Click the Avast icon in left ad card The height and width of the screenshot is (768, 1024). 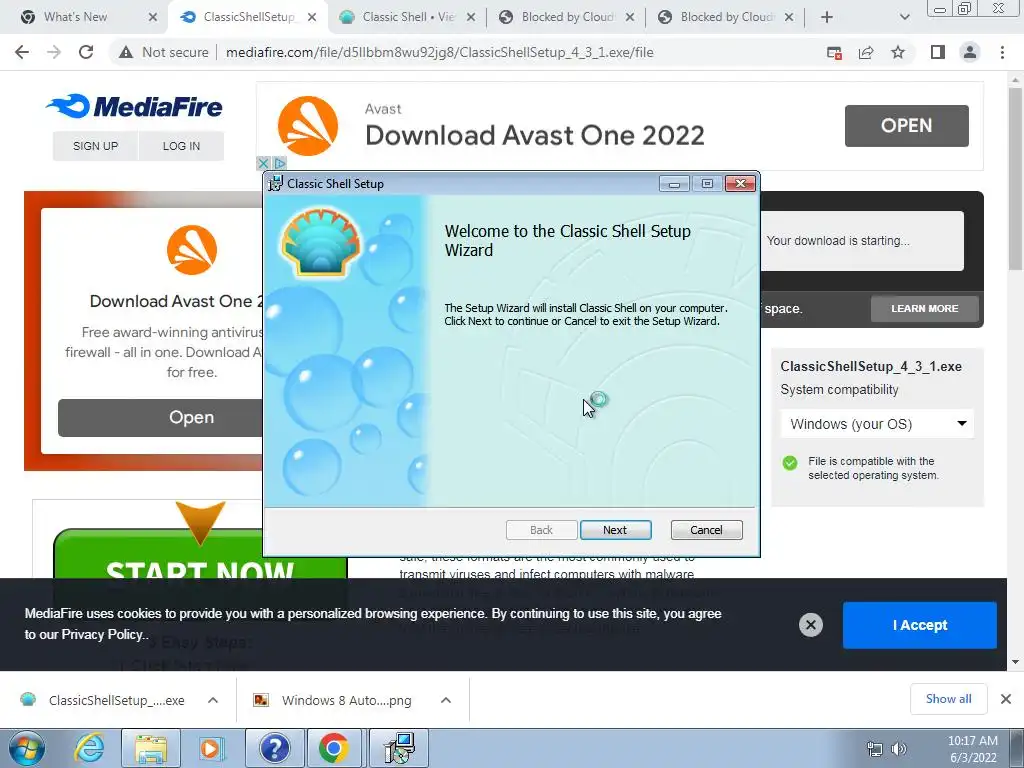(x=191, y=250)
